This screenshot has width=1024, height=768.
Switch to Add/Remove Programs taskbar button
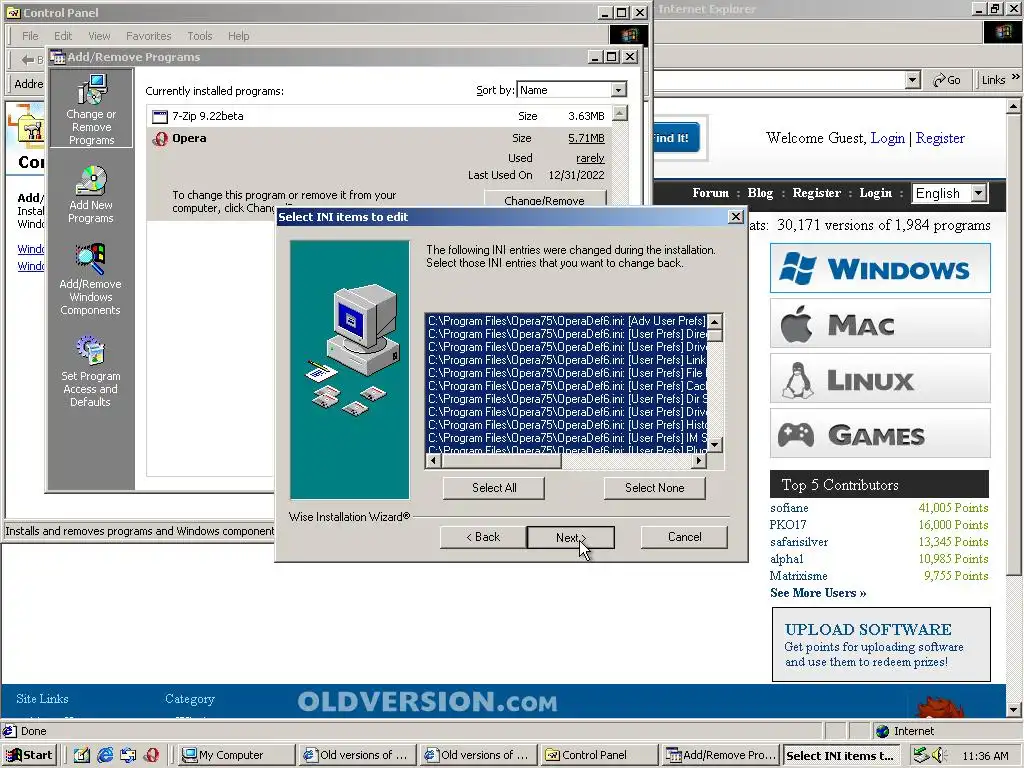click(720, 755)
